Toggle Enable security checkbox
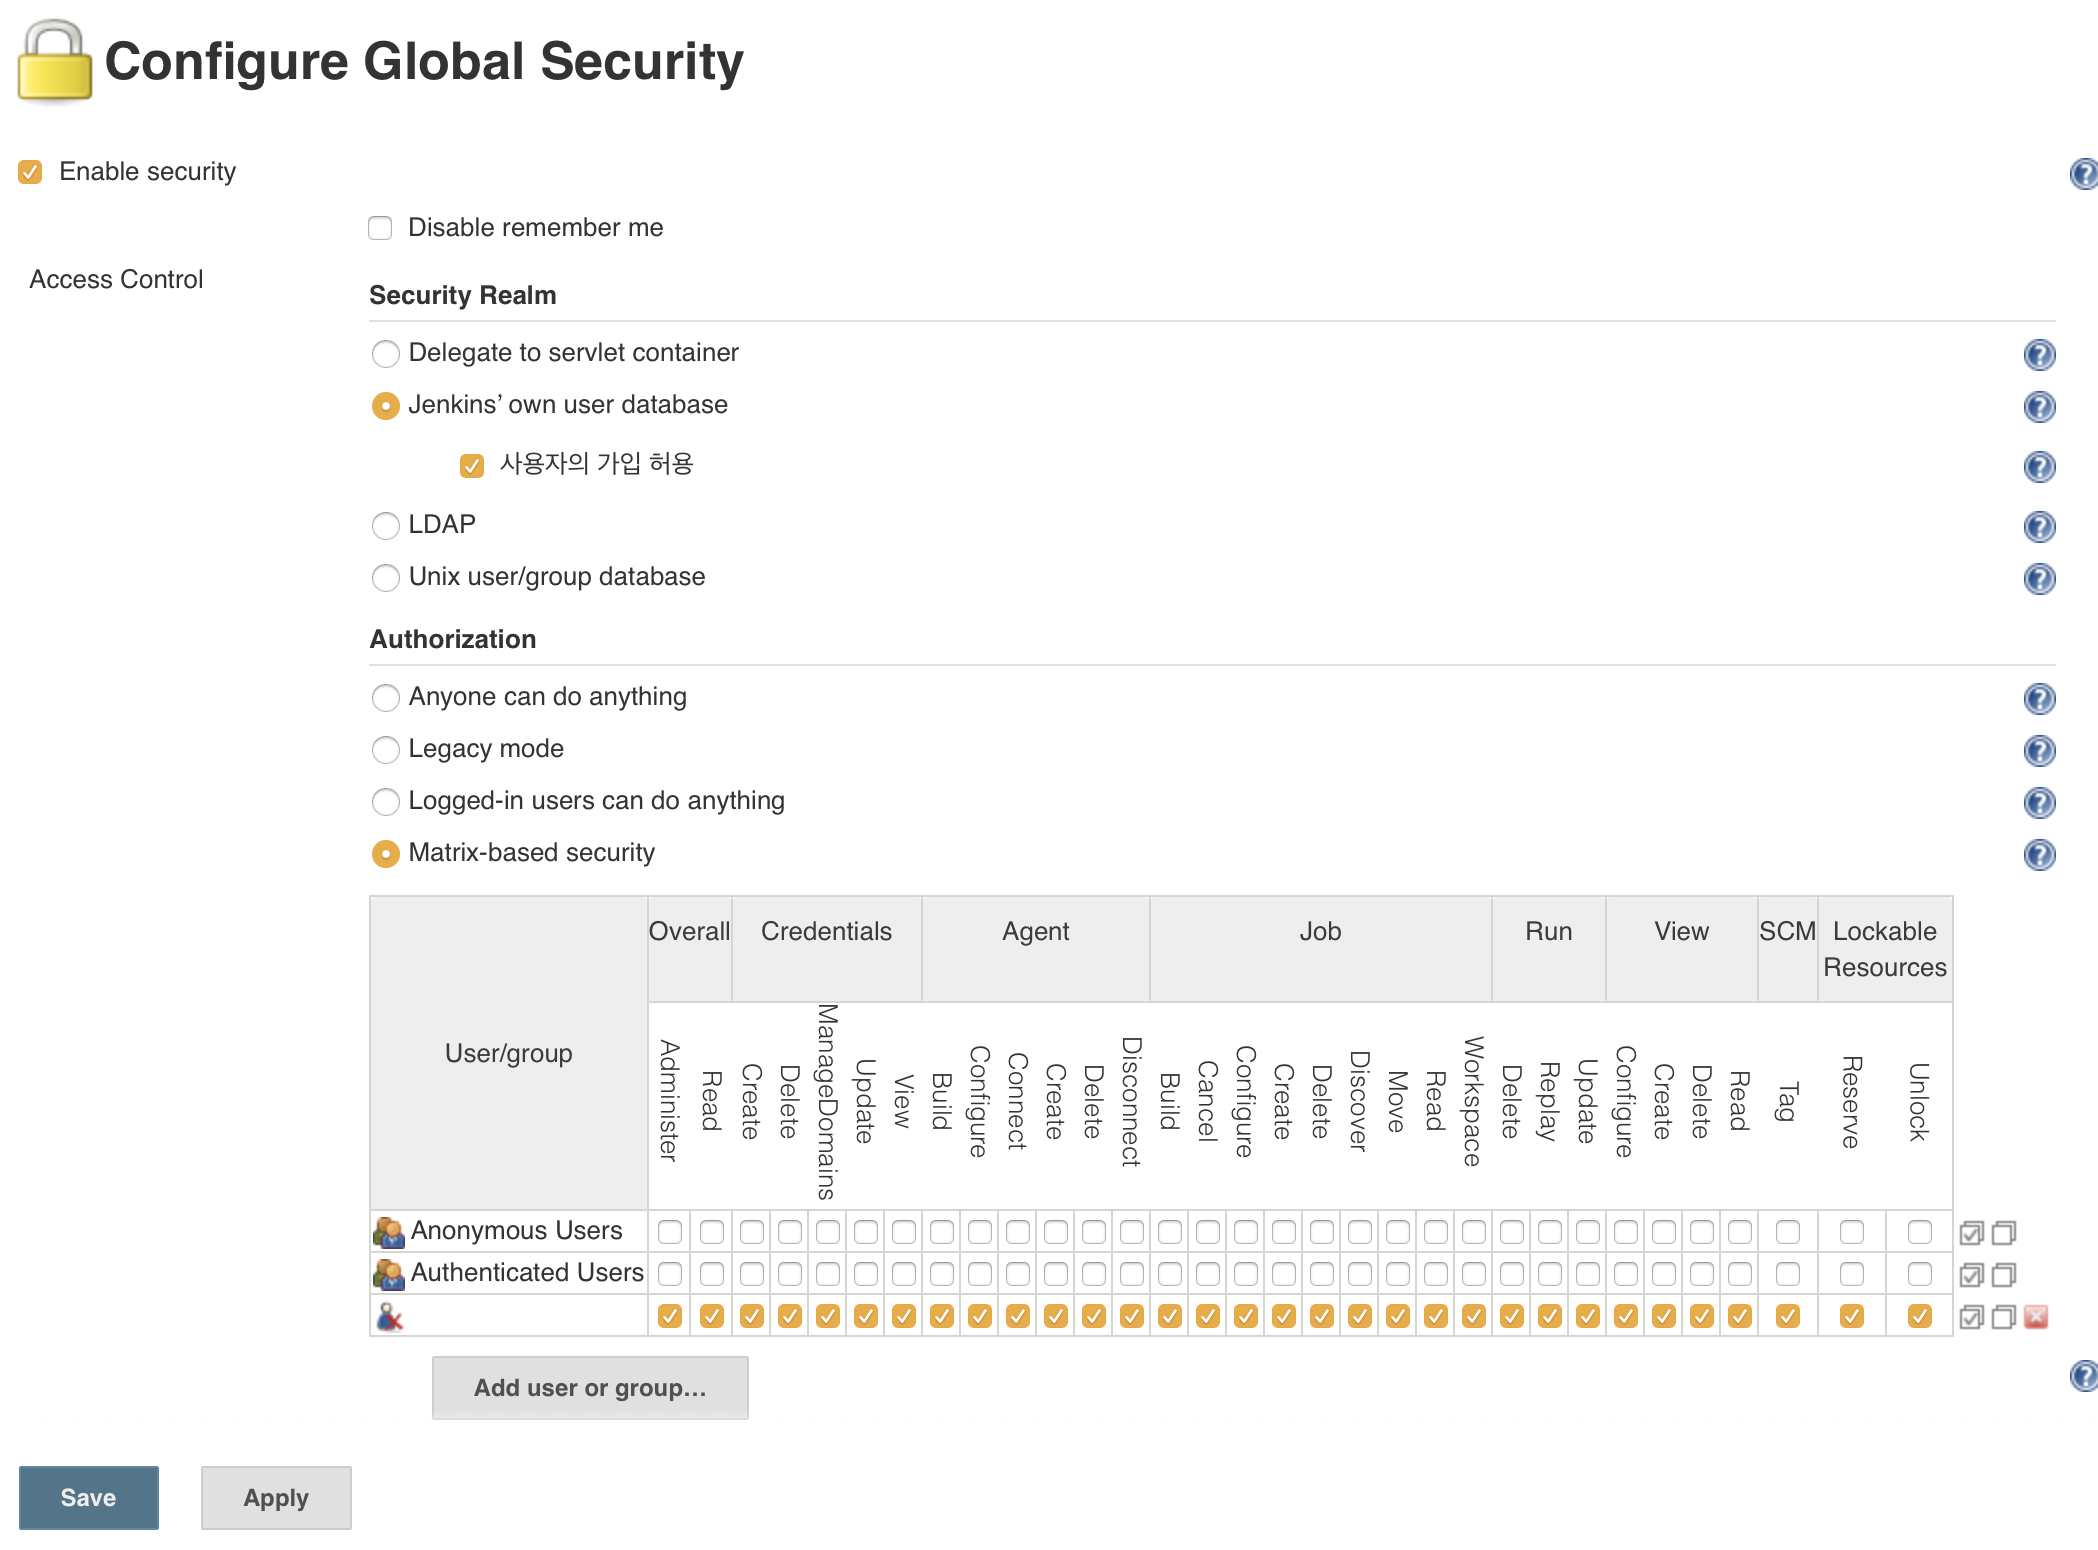This screenshot has height=1550, width=2098. point(30,172)
